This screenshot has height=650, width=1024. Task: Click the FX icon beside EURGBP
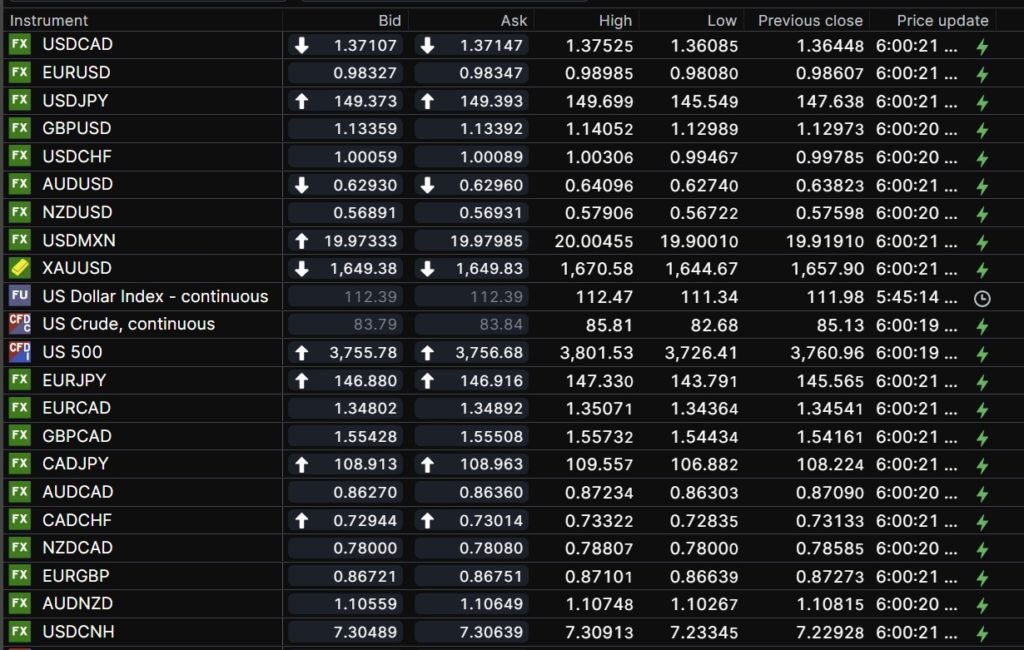click(x=19, y=576)
